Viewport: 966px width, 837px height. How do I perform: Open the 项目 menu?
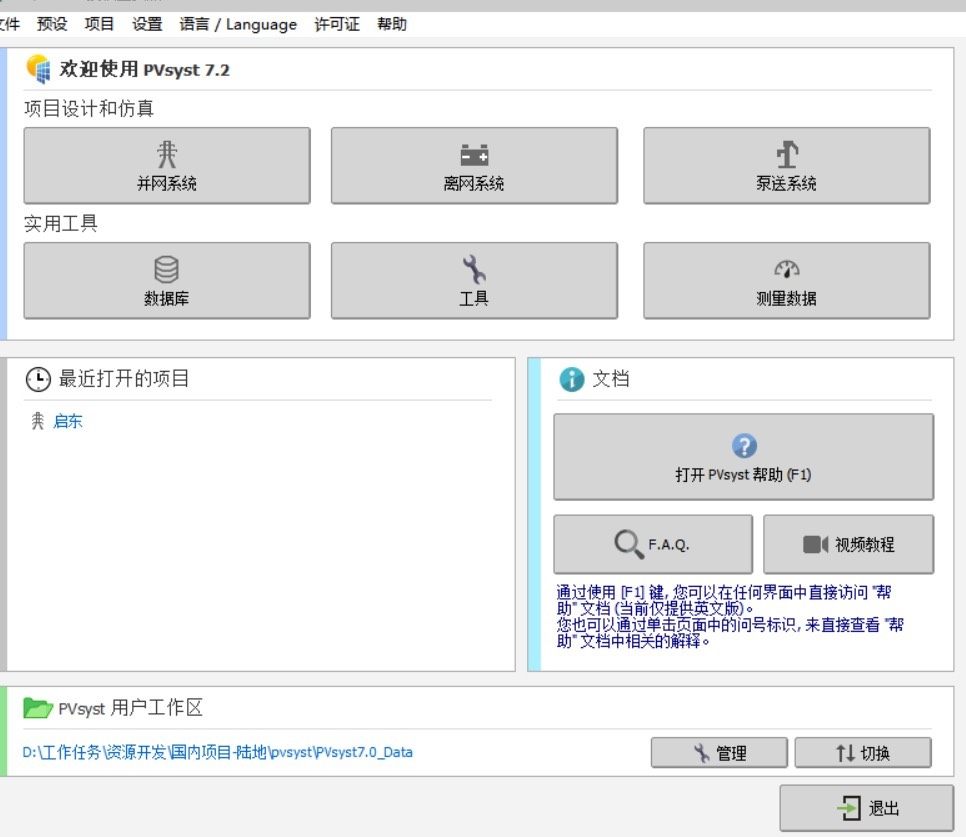tap(99, 24)
